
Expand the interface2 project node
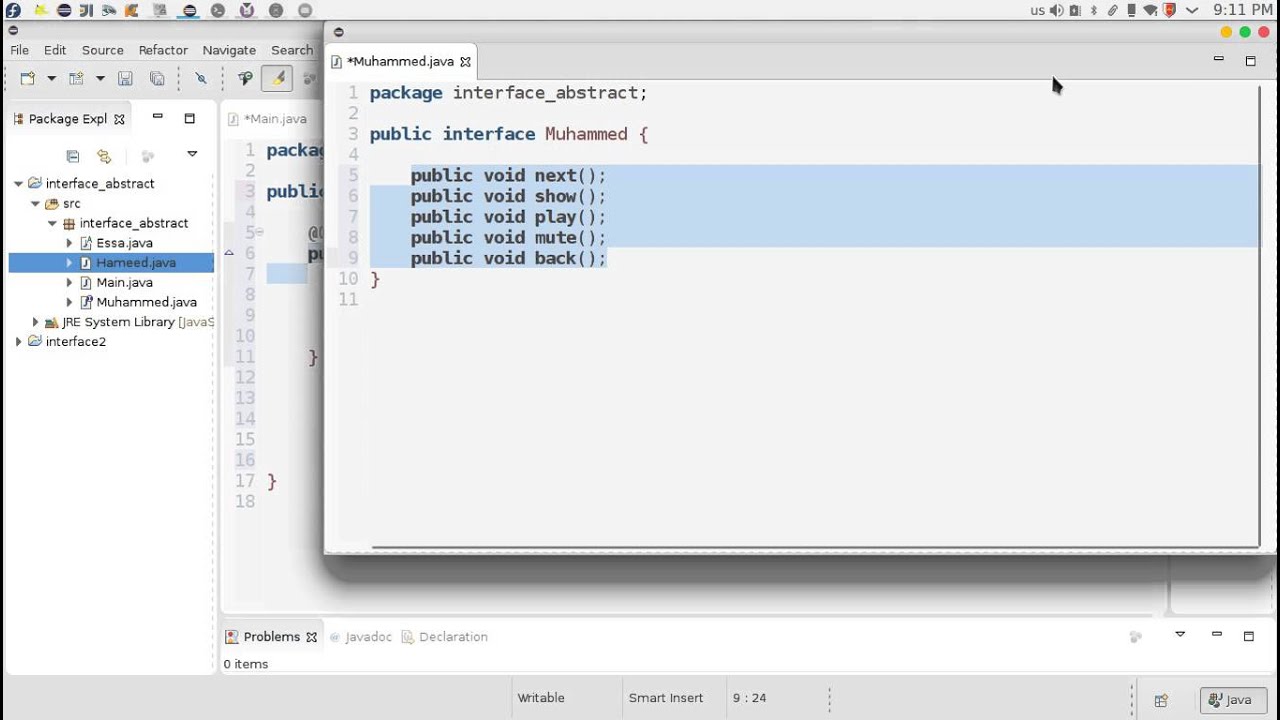click(18, 342)
